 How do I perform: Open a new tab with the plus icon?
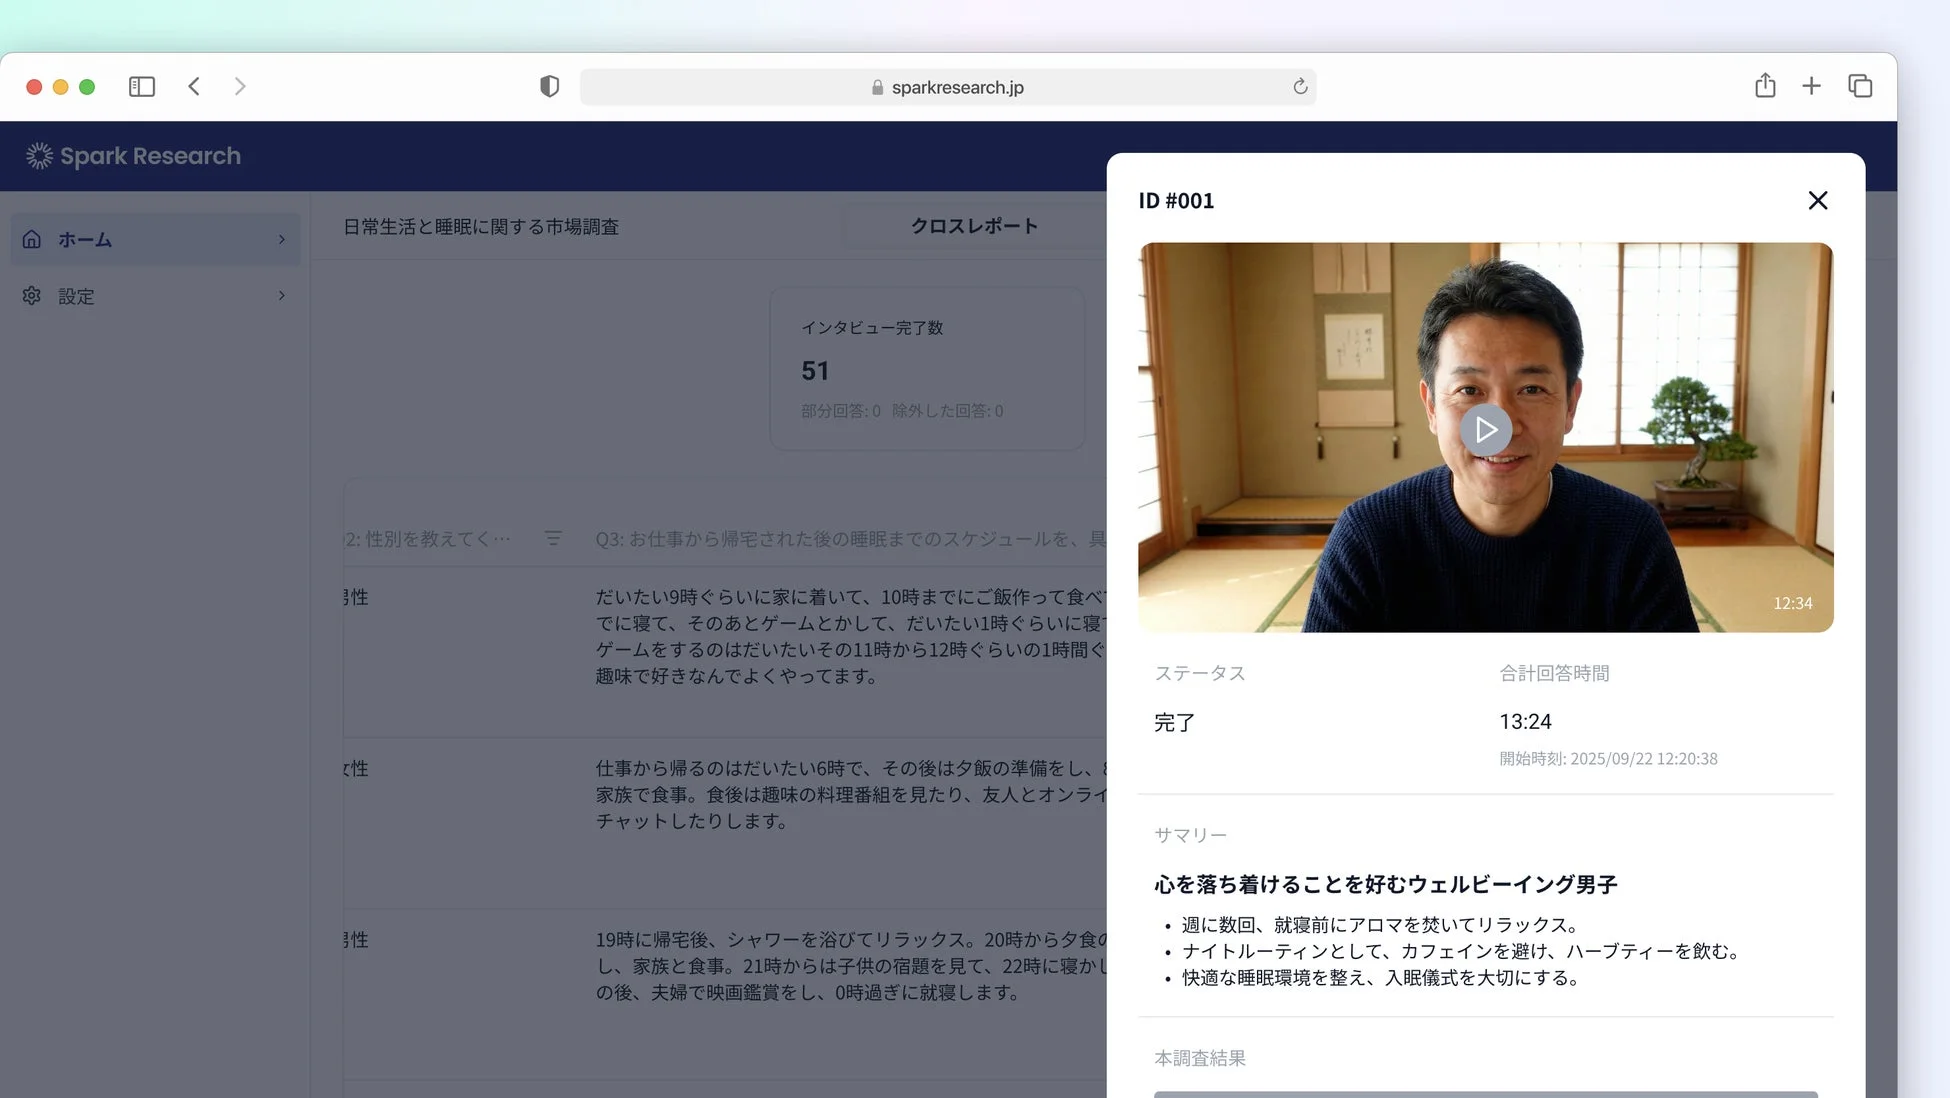(x=1812, y=86)
